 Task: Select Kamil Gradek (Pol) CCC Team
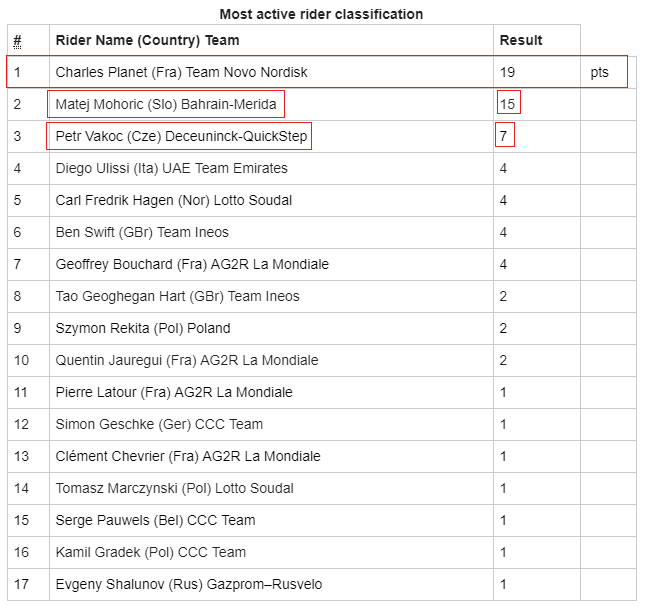151,552
